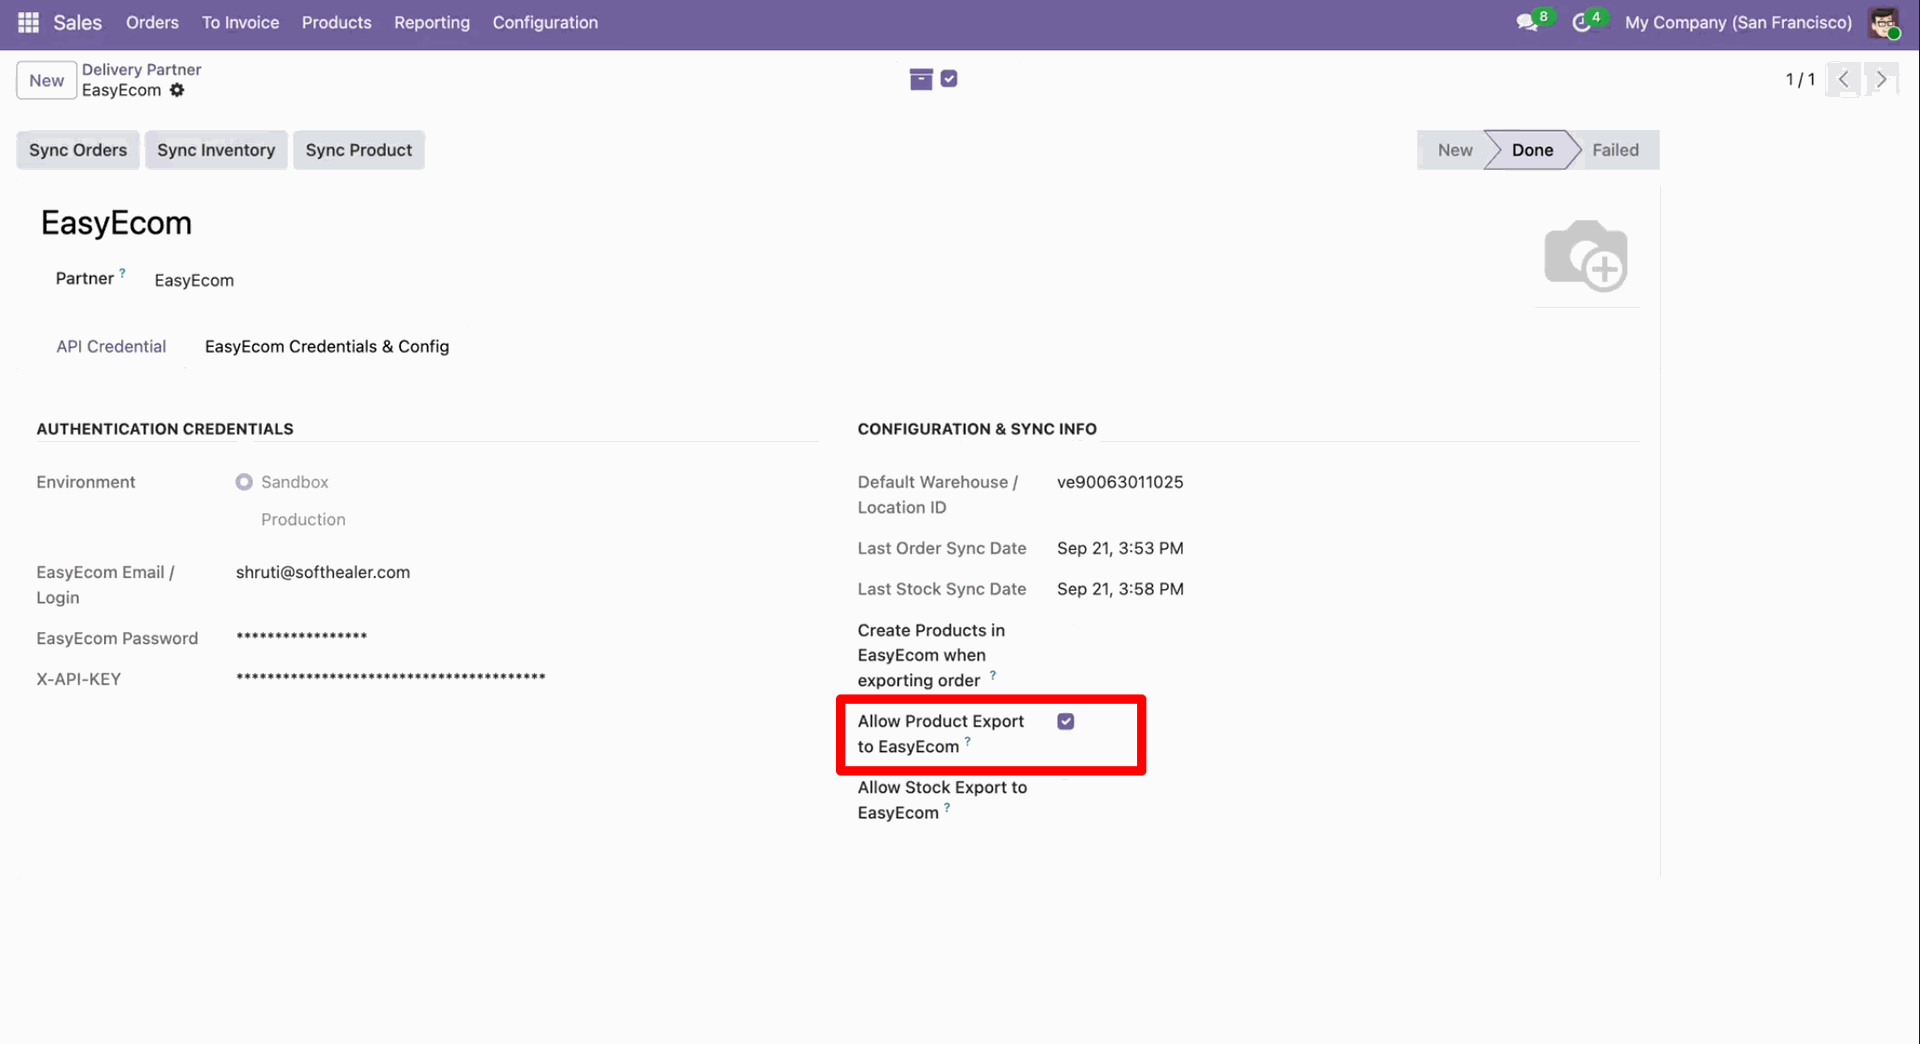Create a New delivery partner record
The height and width of the screenshot is (1044, 1920).
pyautogui.click(x=46, y=80)
